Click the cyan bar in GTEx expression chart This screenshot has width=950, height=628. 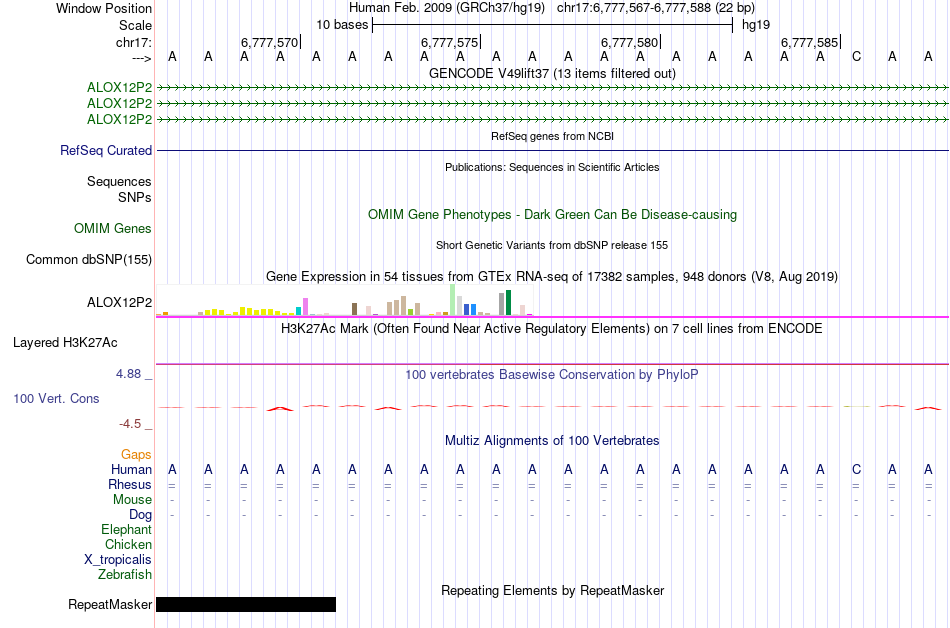(299, 311)
